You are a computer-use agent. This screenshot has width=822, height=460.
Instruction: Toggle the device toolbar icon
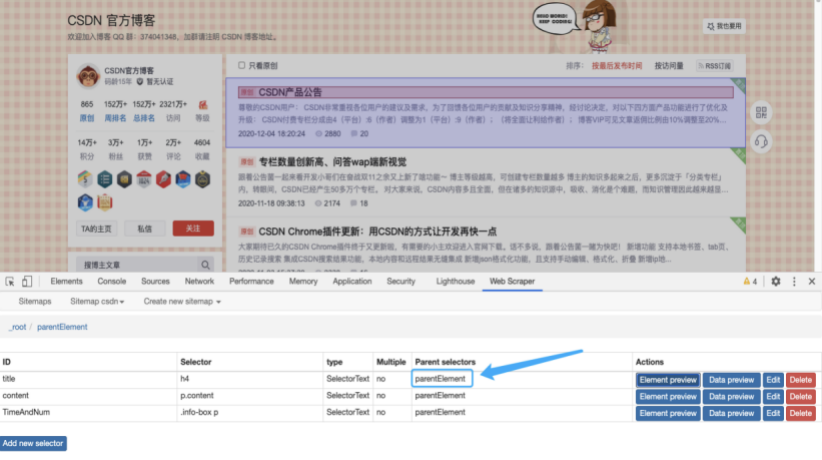coord(27,282)
